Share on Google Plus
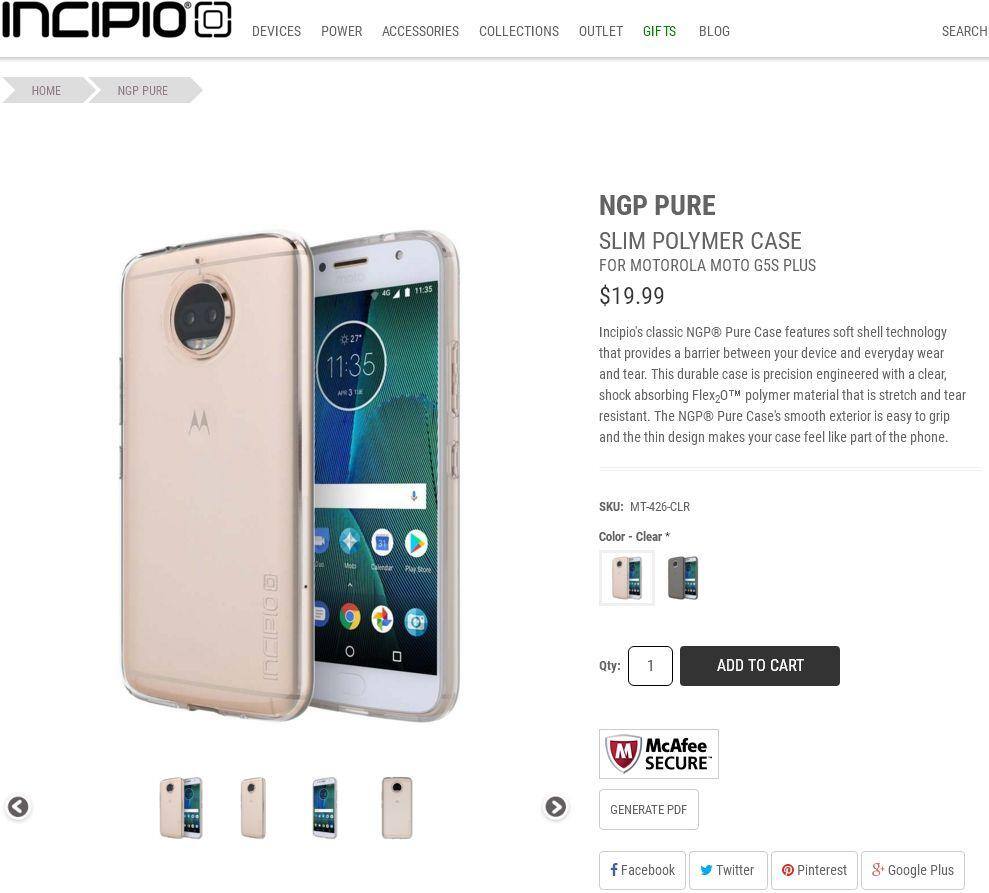Image resolution: width=989 pixels, height=893 pixels. pyautogui.click(x=913, y=870)
